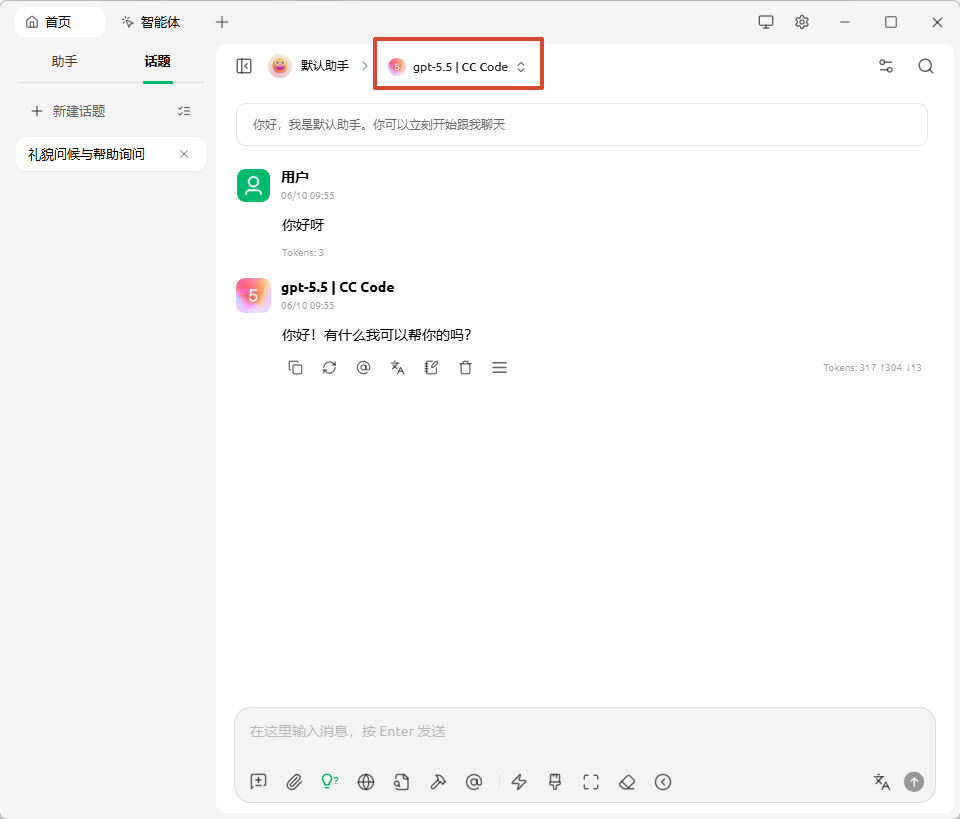Mention a model in input toolbar

(x=474, y=782)
